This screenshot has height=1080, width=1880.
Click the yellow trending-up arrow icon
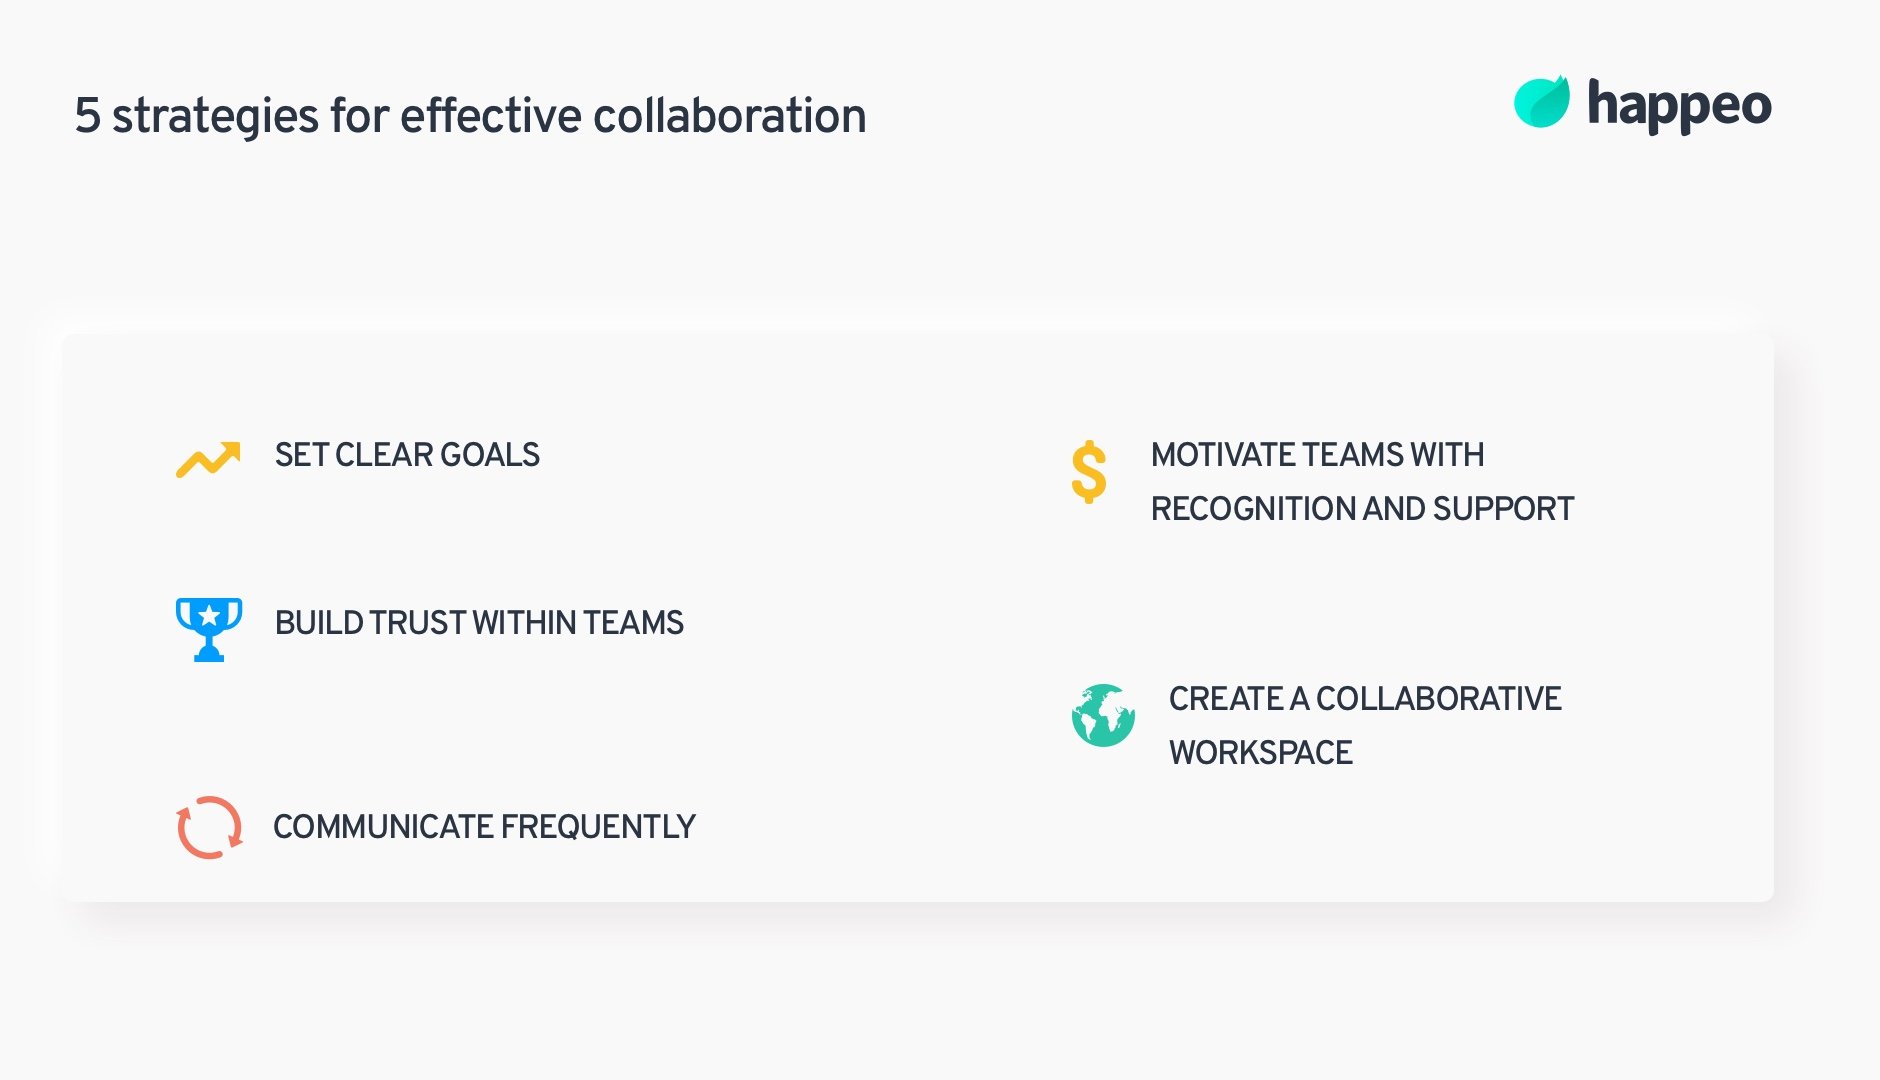click(208, 459)
